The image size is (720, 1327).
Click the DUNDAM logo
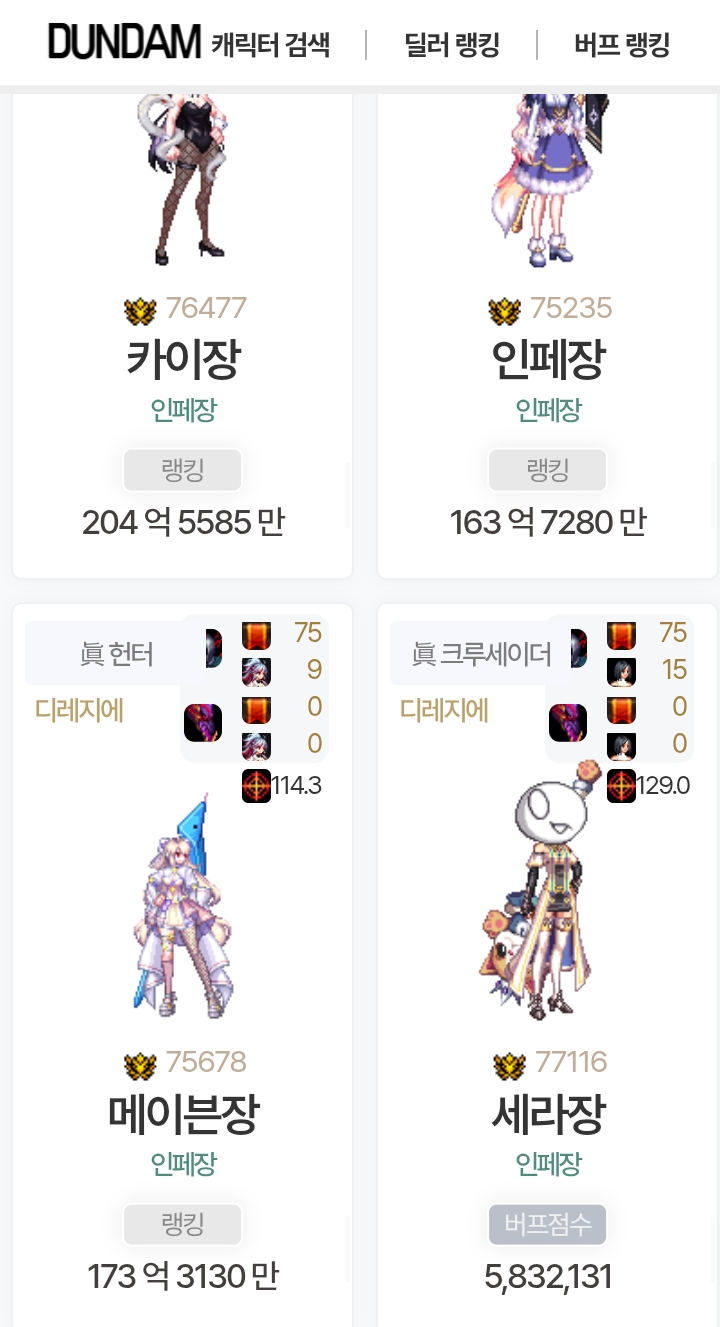click(125, 43)
